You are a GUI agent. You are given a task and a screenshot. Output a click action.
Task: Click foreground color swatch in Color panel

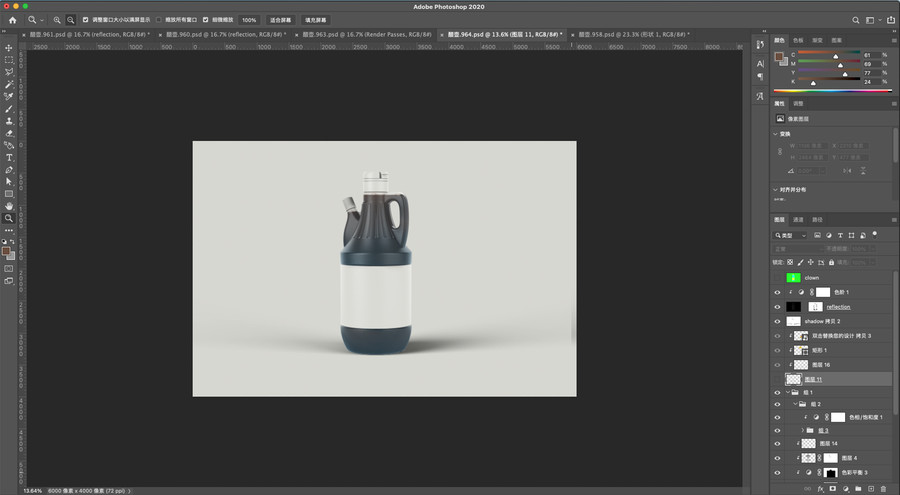click(x=779, y=56)
